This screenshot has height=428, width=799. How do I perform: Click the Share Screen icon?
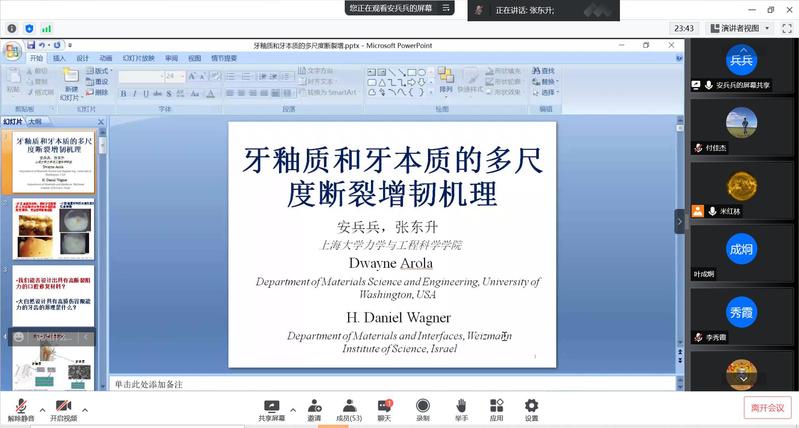tap(271, 406)
